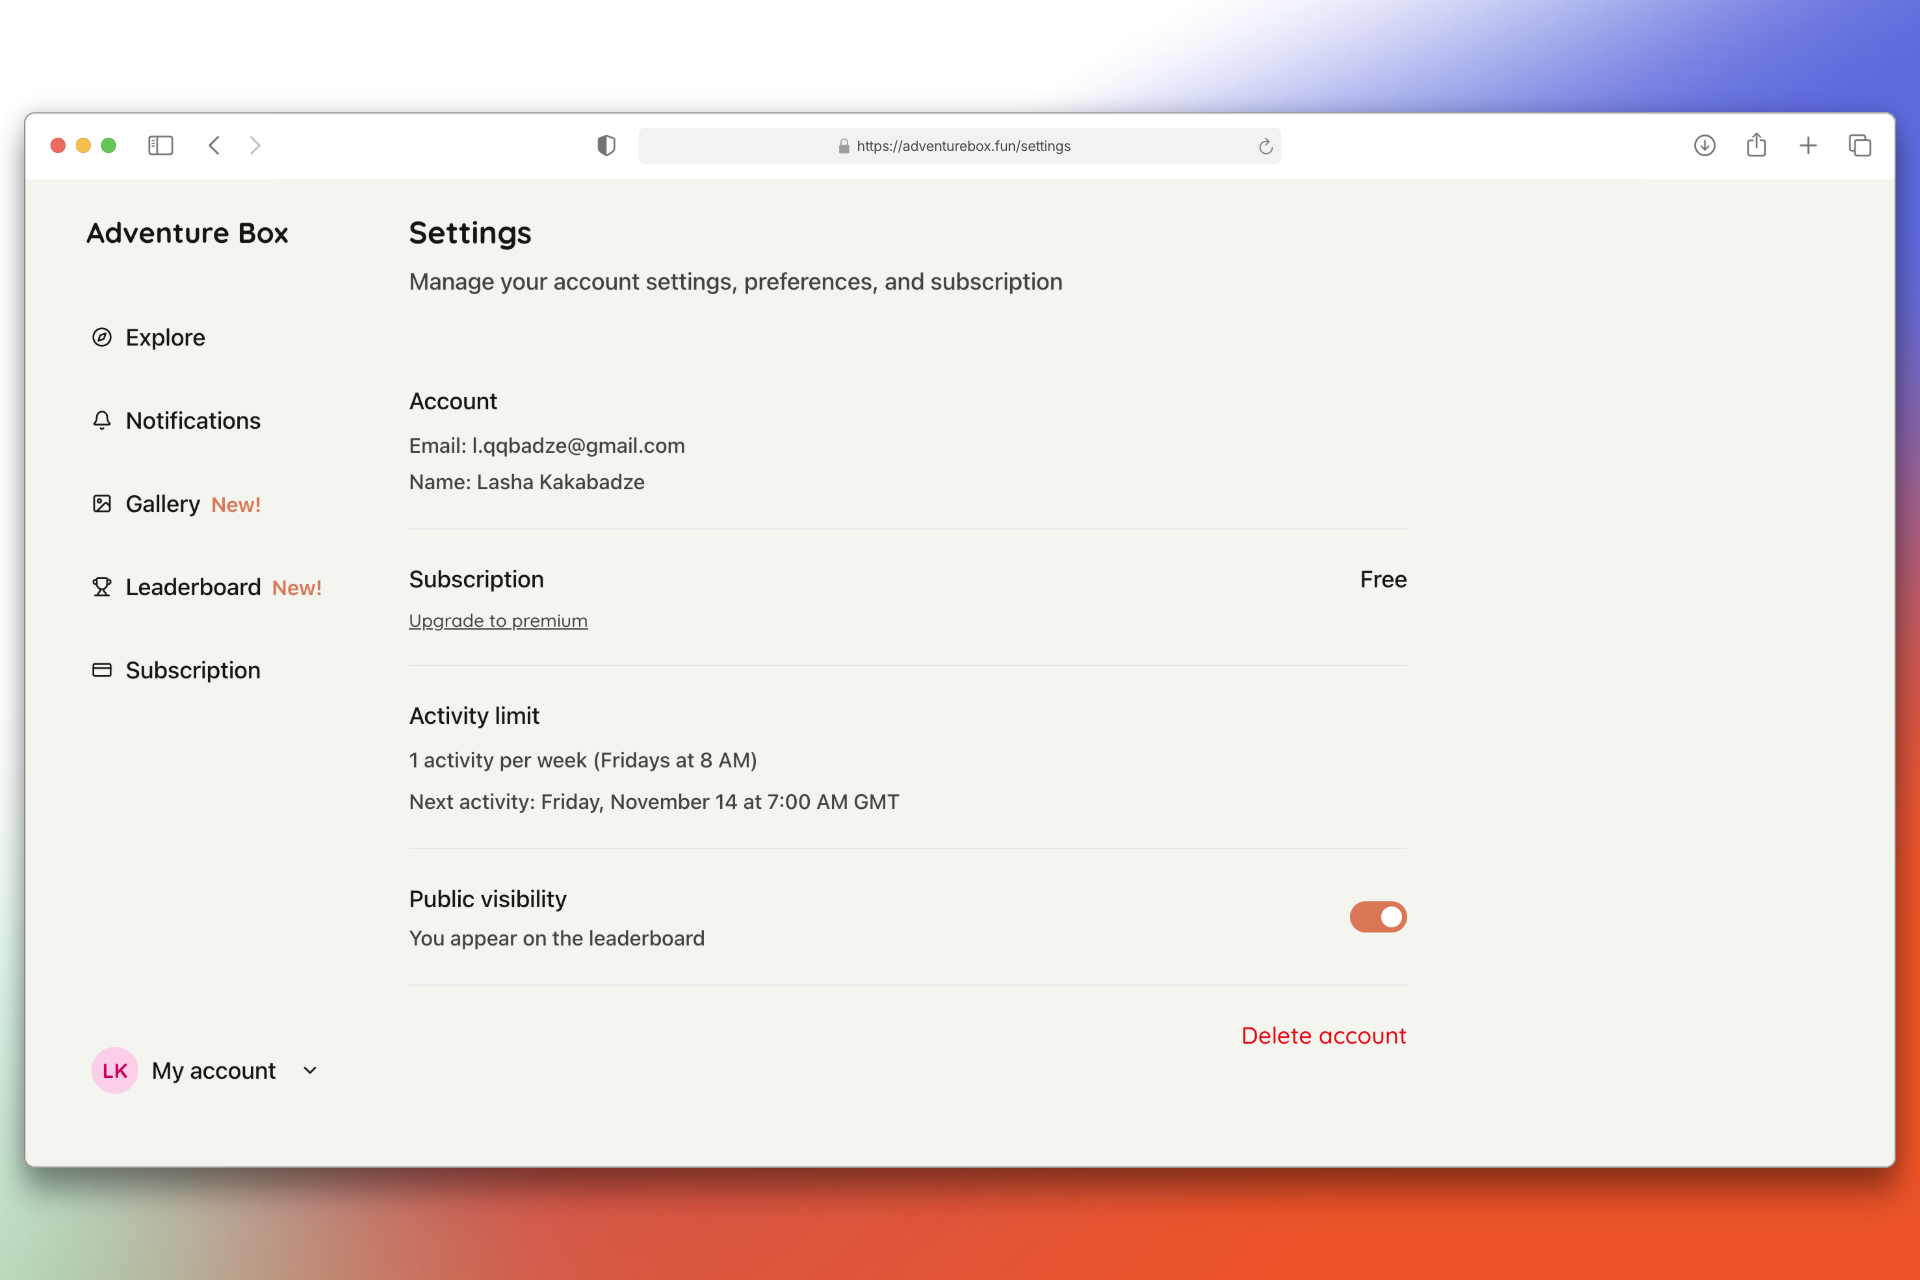Select Notifications in the sidebar

(193, 421)
